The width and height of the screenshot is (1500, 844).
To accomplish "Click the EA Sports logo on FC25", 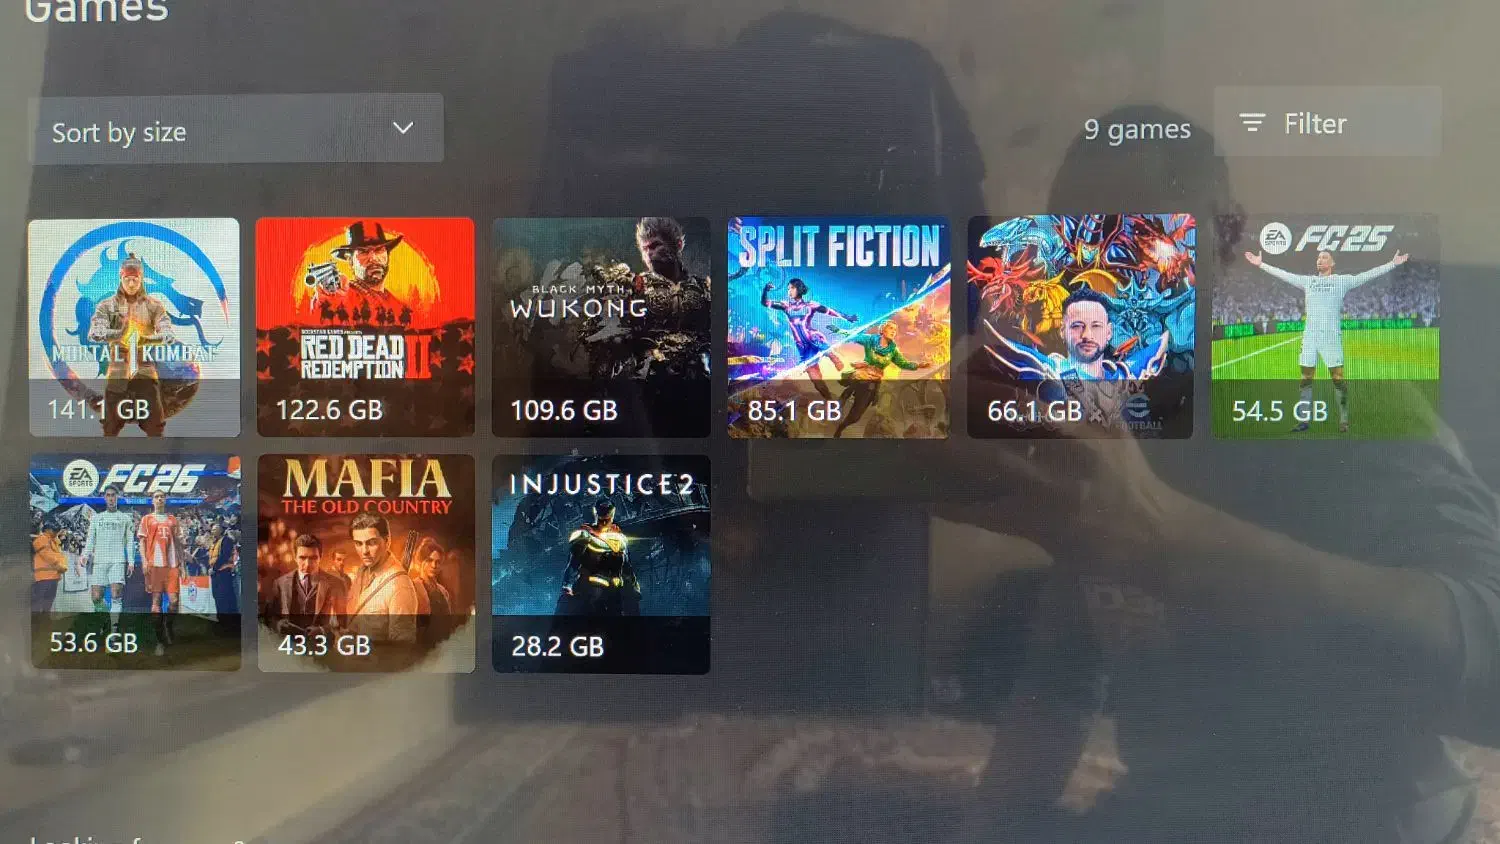I will click(1275, 238).
